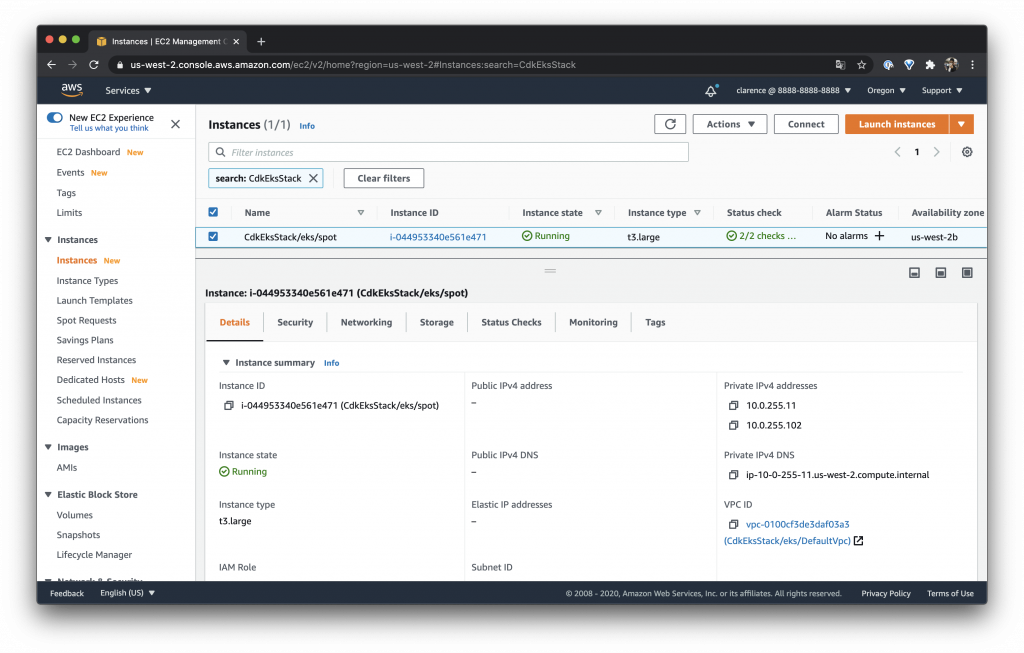
Task: Remove the CdkEksStack search filter
Action: 313,178
